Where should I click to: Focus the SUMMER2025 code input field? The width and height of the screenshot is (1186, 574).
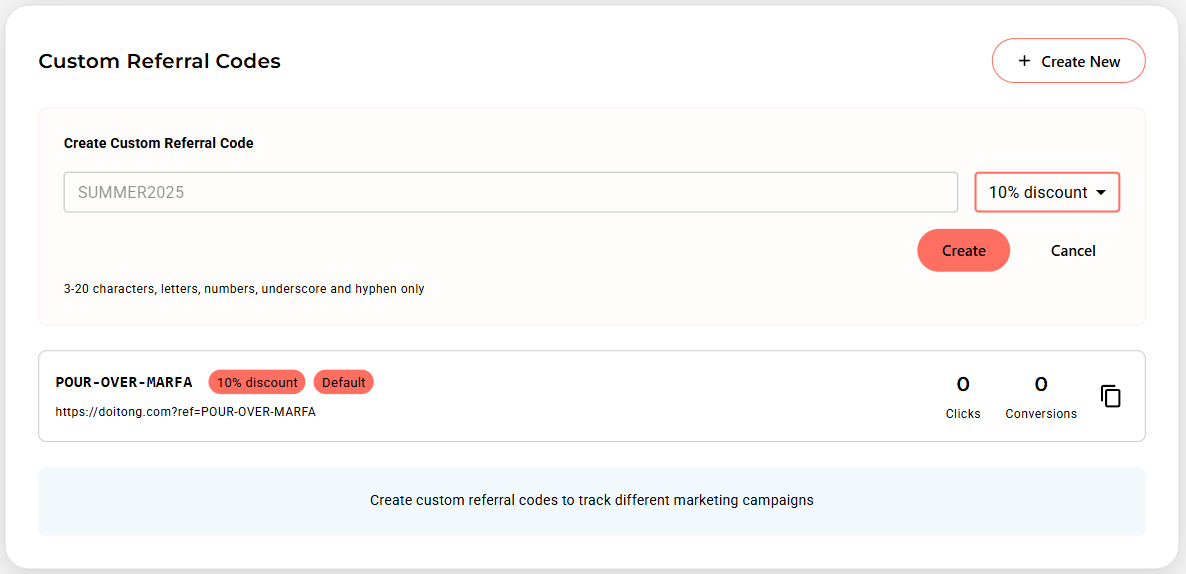[x=511, y=192]
